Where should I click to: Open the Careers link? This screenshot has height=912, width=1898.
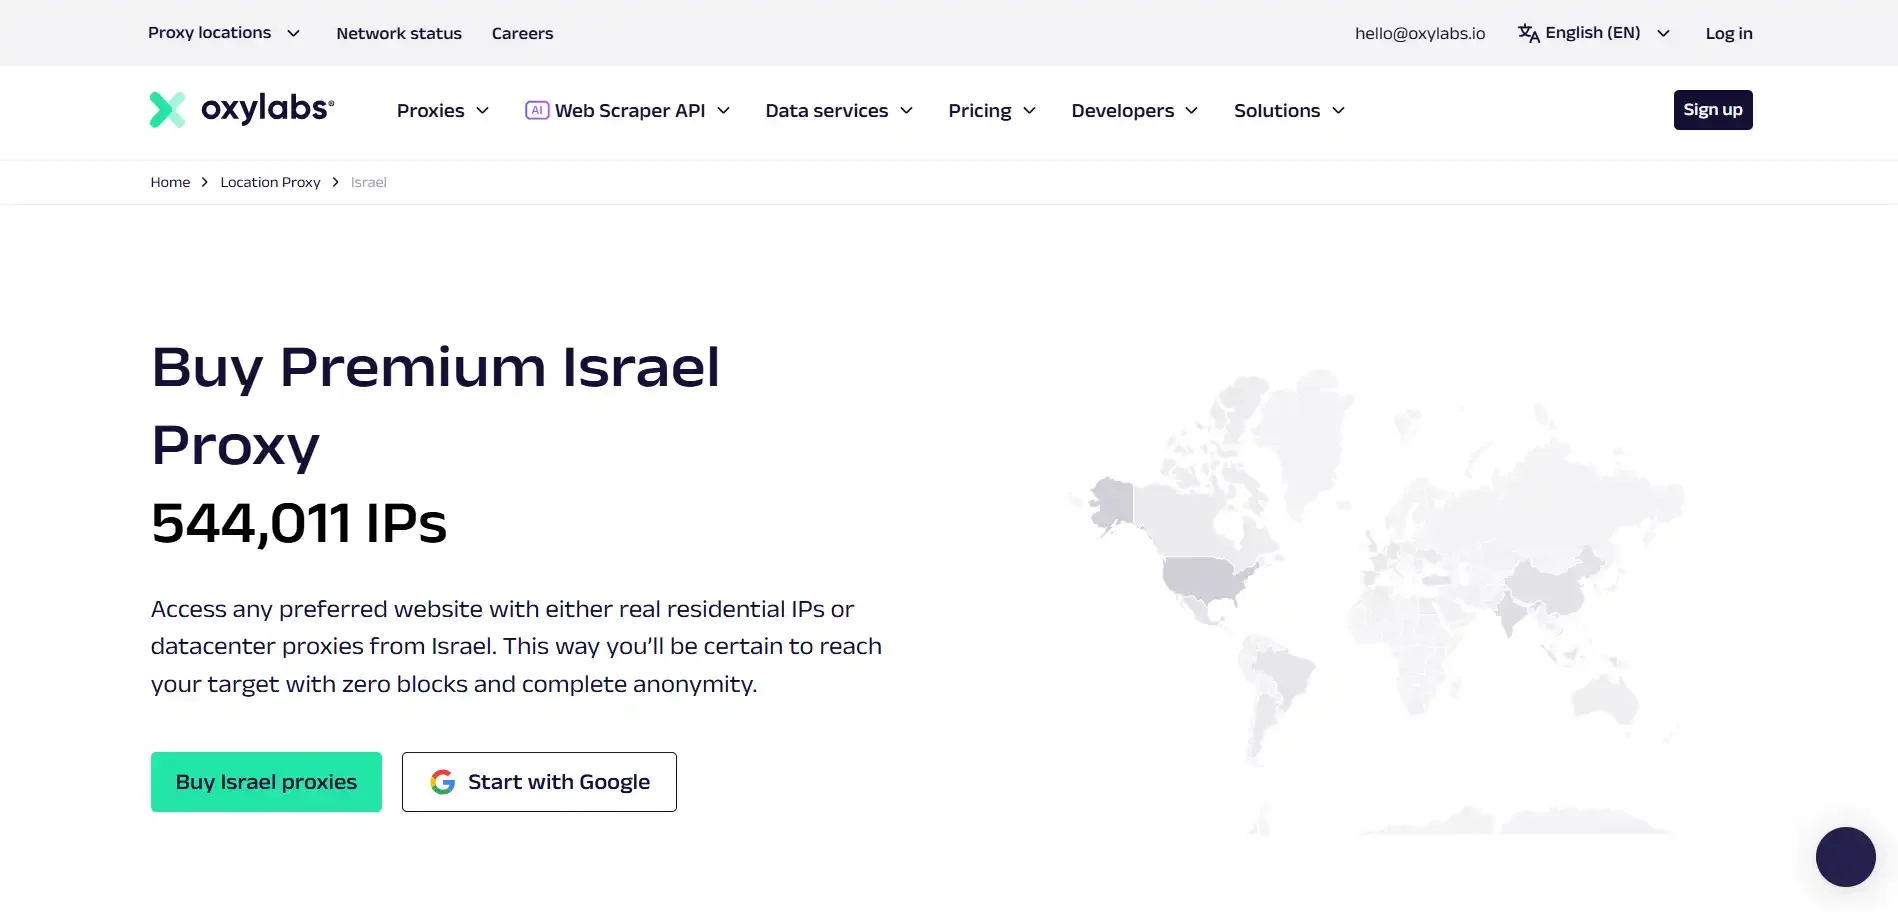[x=522, y=33]
